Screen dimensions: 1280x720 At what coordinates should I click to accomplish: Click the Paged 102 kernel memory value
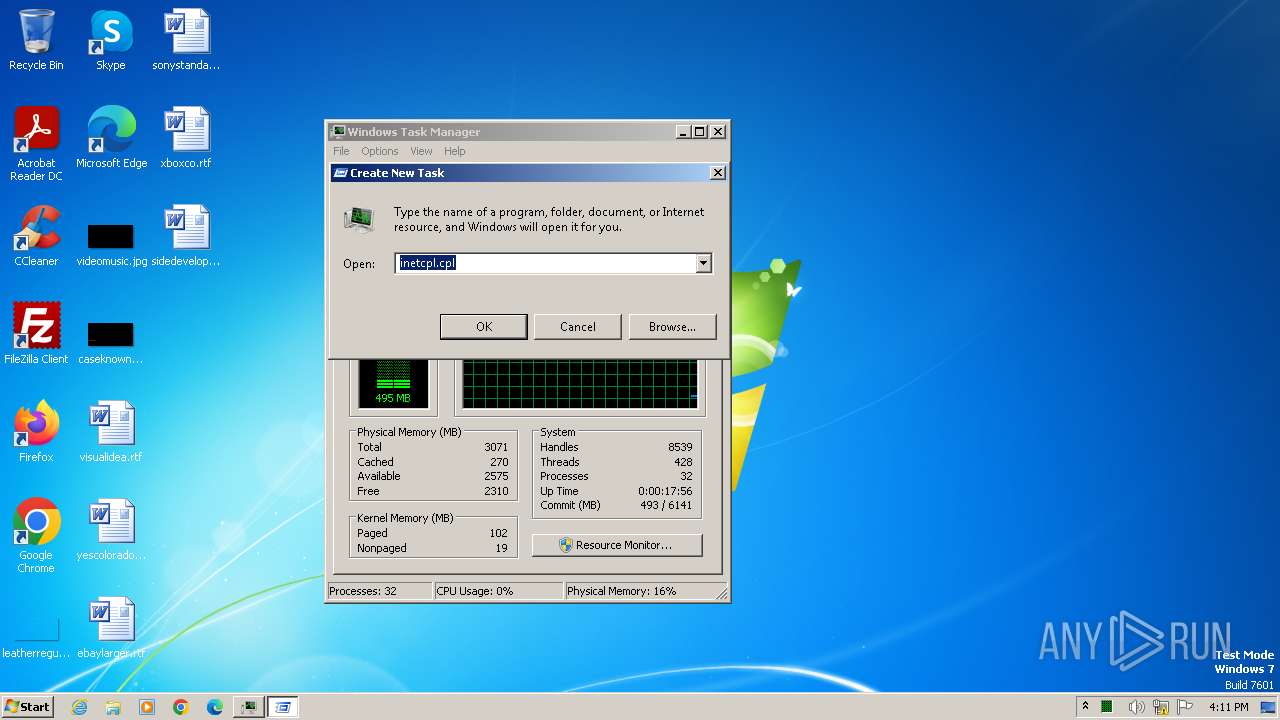click(433, 533)
